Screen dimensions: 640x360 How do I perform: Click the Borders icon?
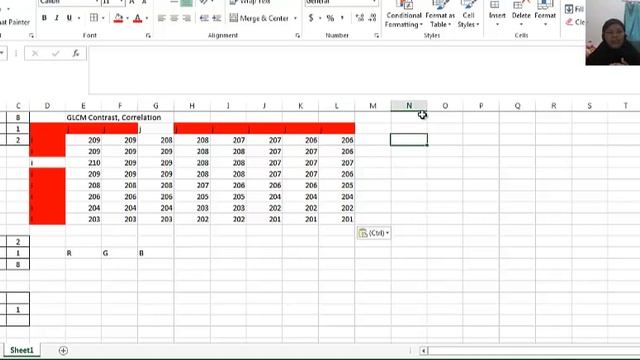[94, 18]
